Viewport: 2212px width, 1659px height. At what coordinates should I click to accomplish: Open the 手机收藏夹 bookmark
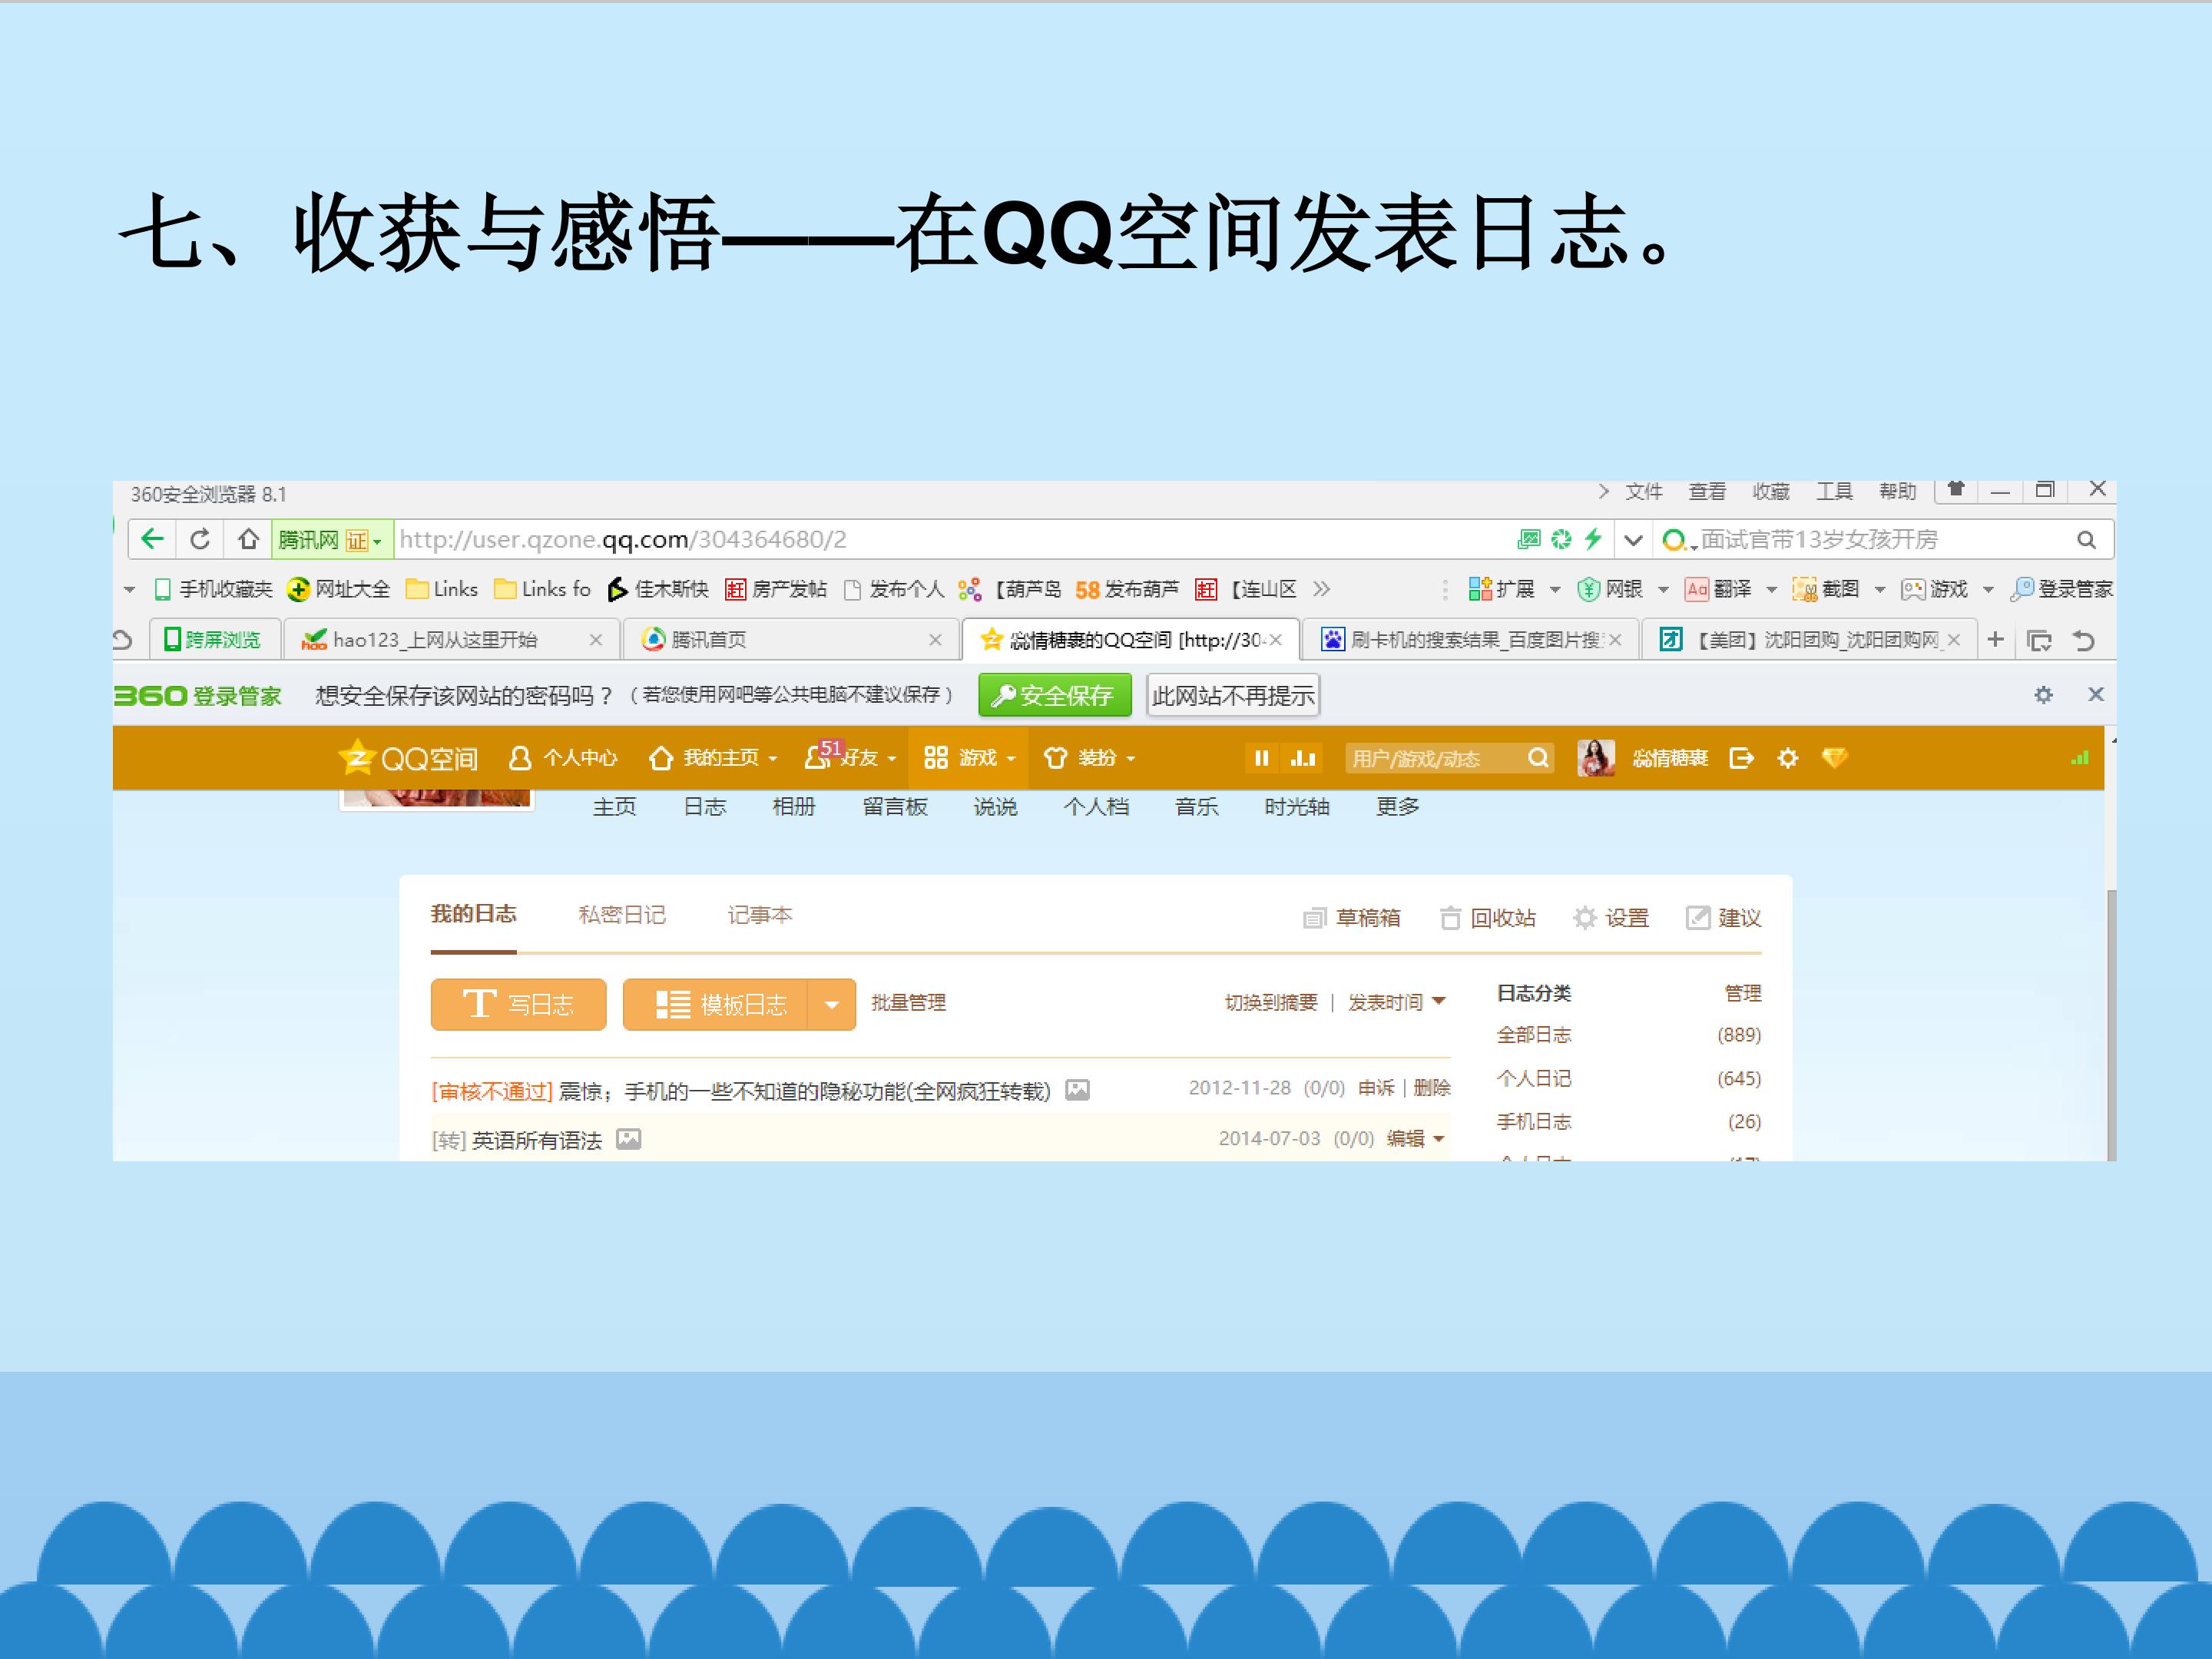click(x=213, y=589)
